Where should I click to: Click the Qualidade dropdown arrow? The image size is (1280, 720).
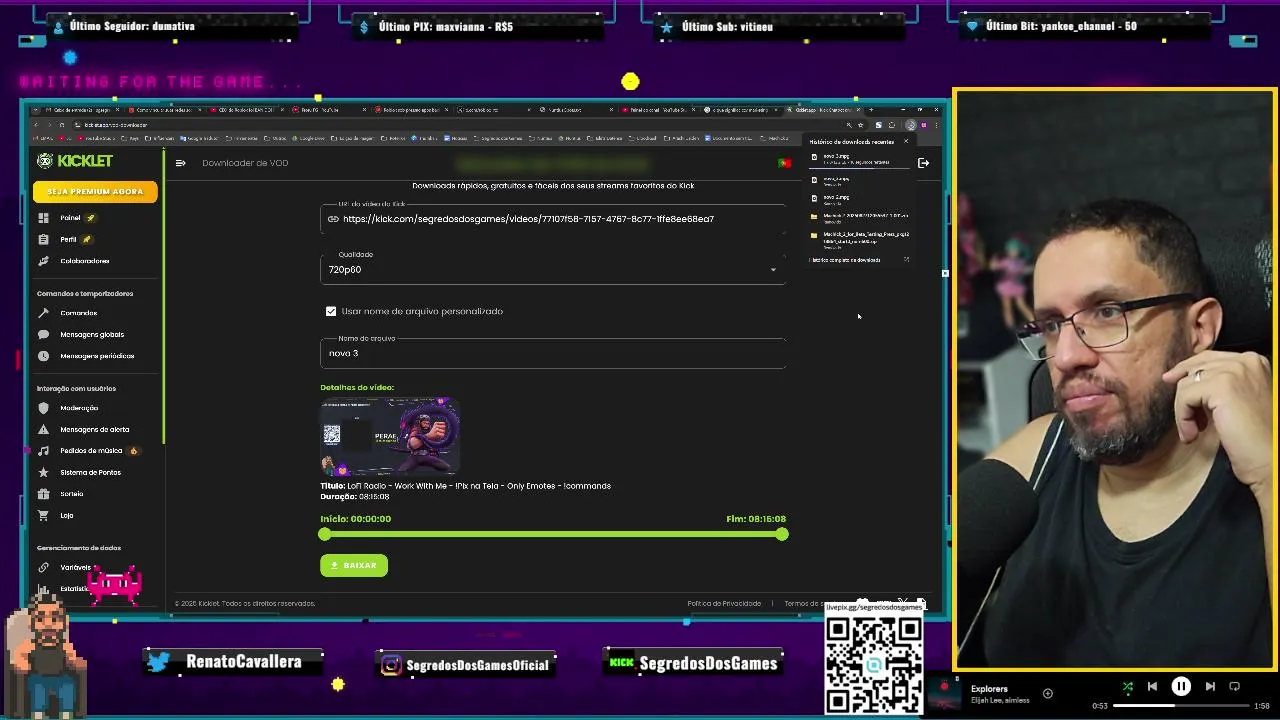pos(773,270)
